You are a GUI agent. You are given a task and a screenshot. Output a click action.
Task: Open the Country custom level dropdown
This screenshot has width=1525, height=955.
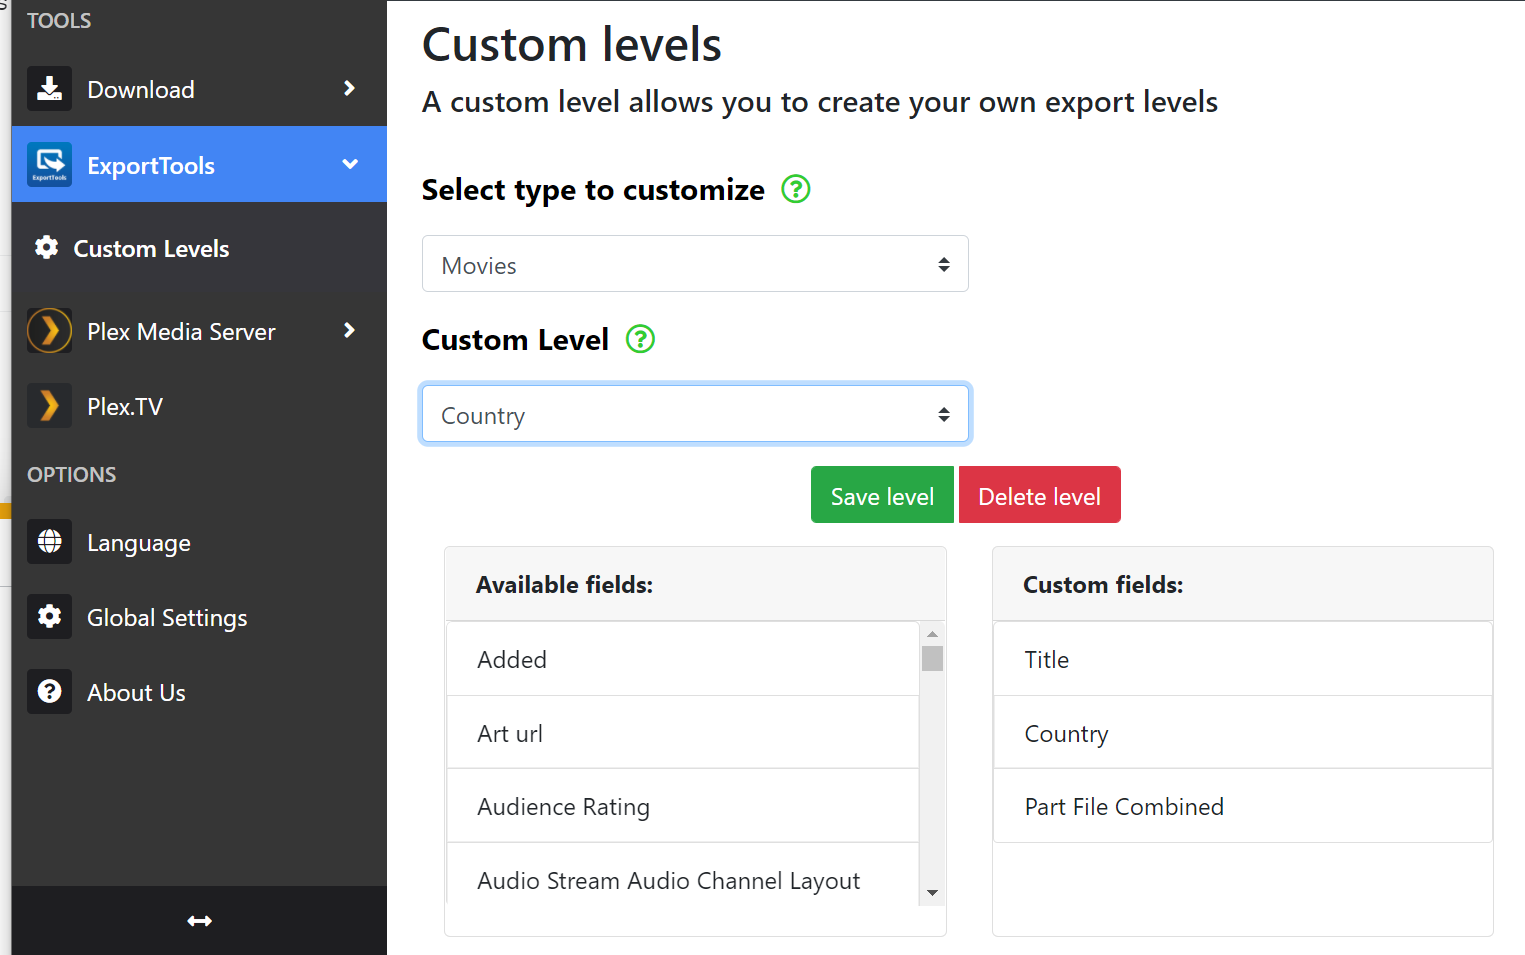point(695,414)
